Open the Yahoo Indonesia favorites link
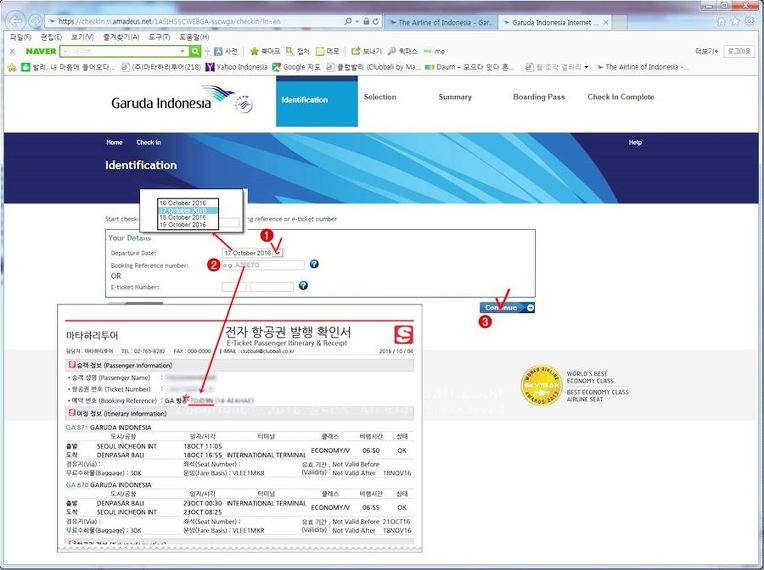The image size is (764, 570). tap(236, 67)
